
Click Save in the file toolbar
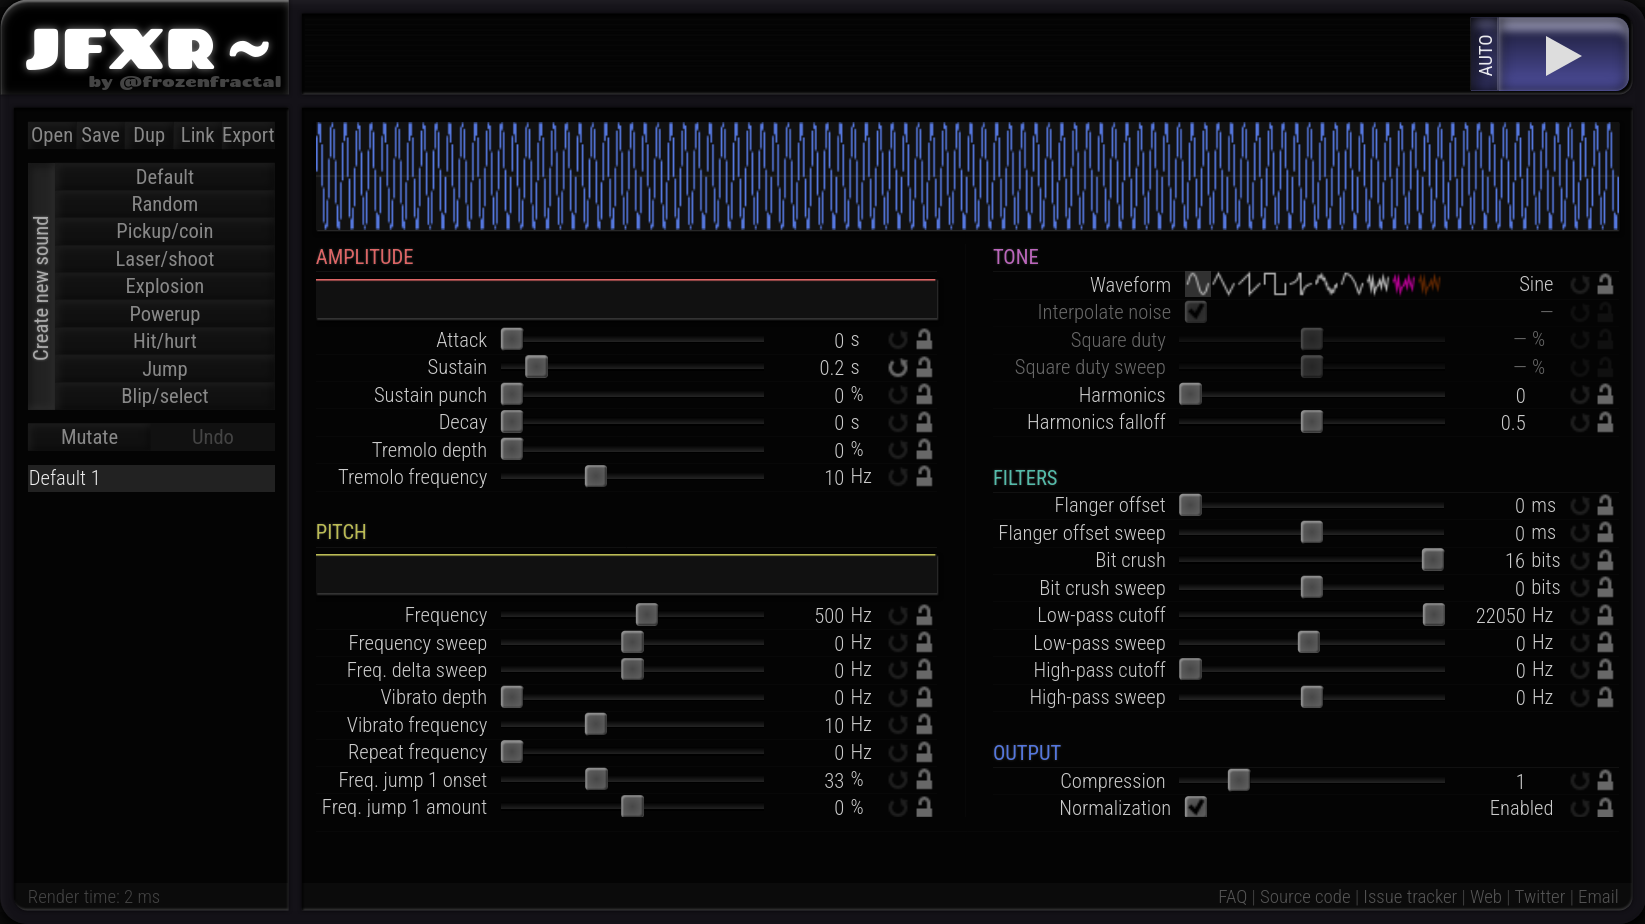pos(100,135)
